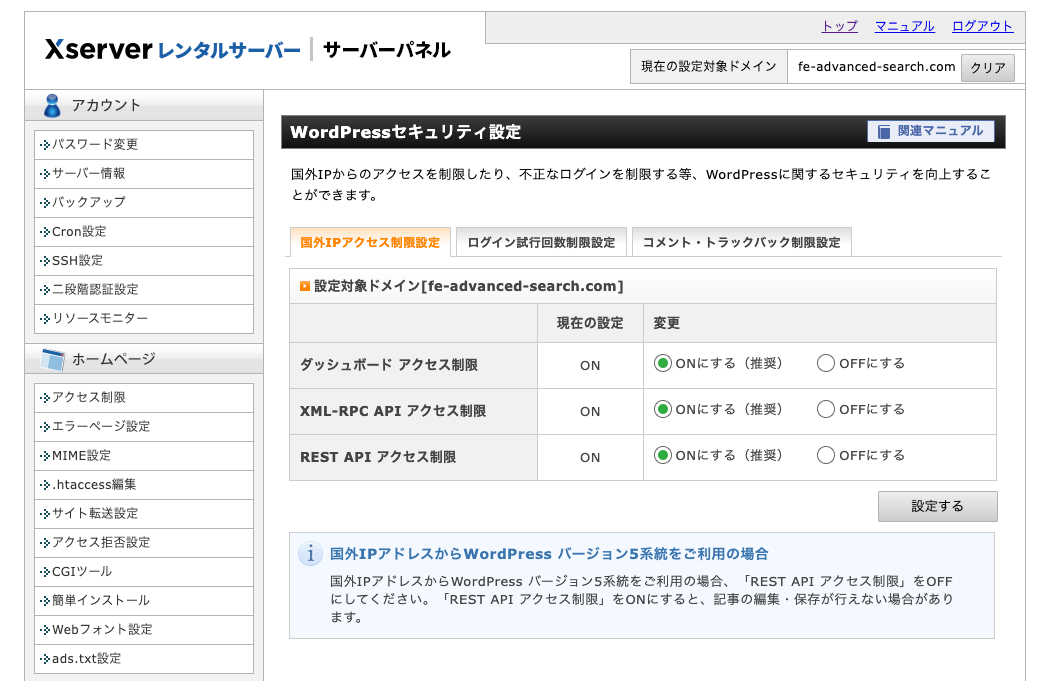Select ONにする for REST API アクセス制限
The width and height of the screenshot is (1054, 681).
663,455
